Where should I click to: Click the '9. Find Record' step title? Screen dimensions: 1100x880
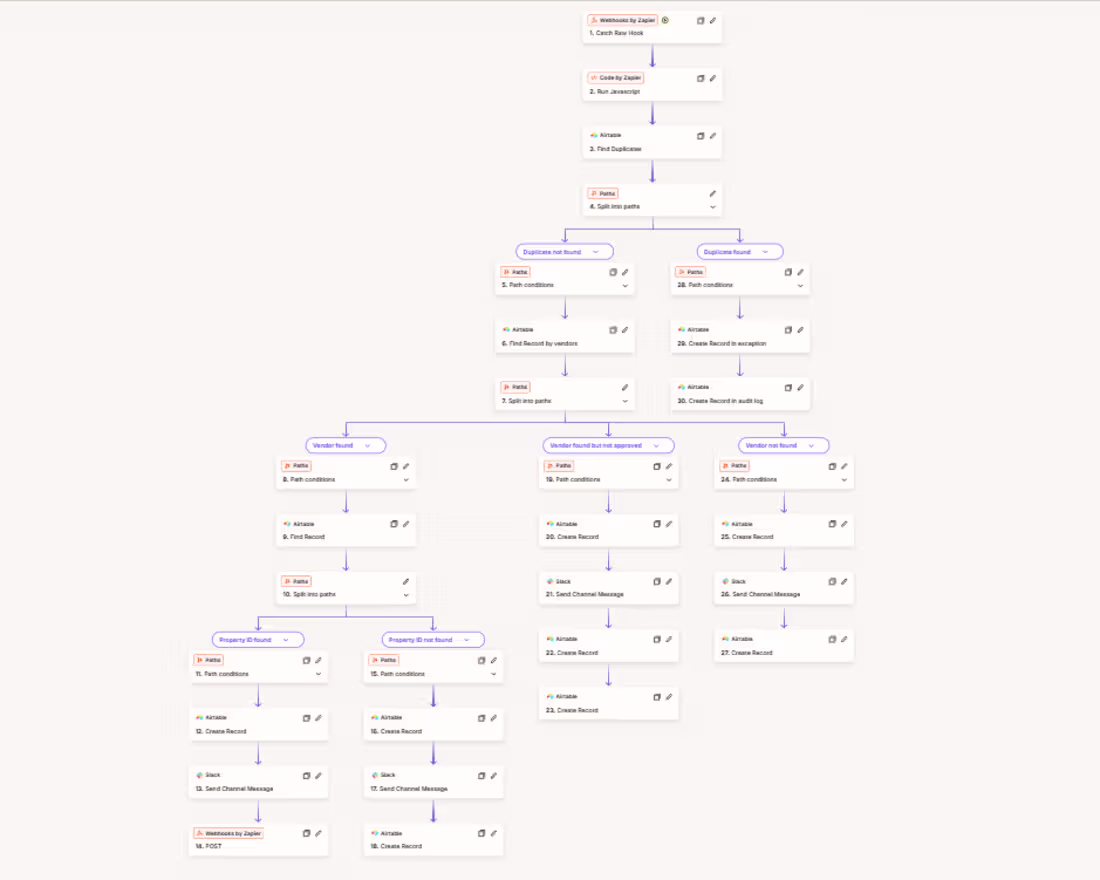coord(304,537)
